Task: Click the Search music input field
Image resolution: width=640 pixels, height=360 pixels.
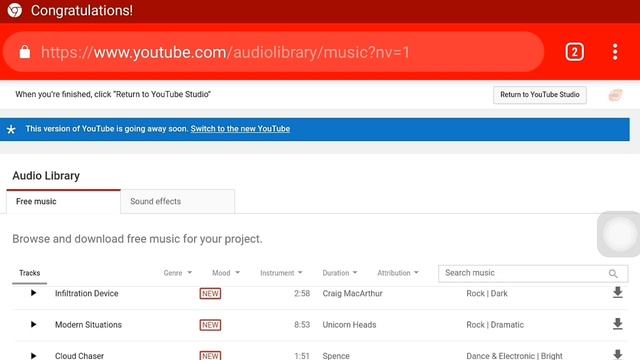Action: (x=533, y=273)
